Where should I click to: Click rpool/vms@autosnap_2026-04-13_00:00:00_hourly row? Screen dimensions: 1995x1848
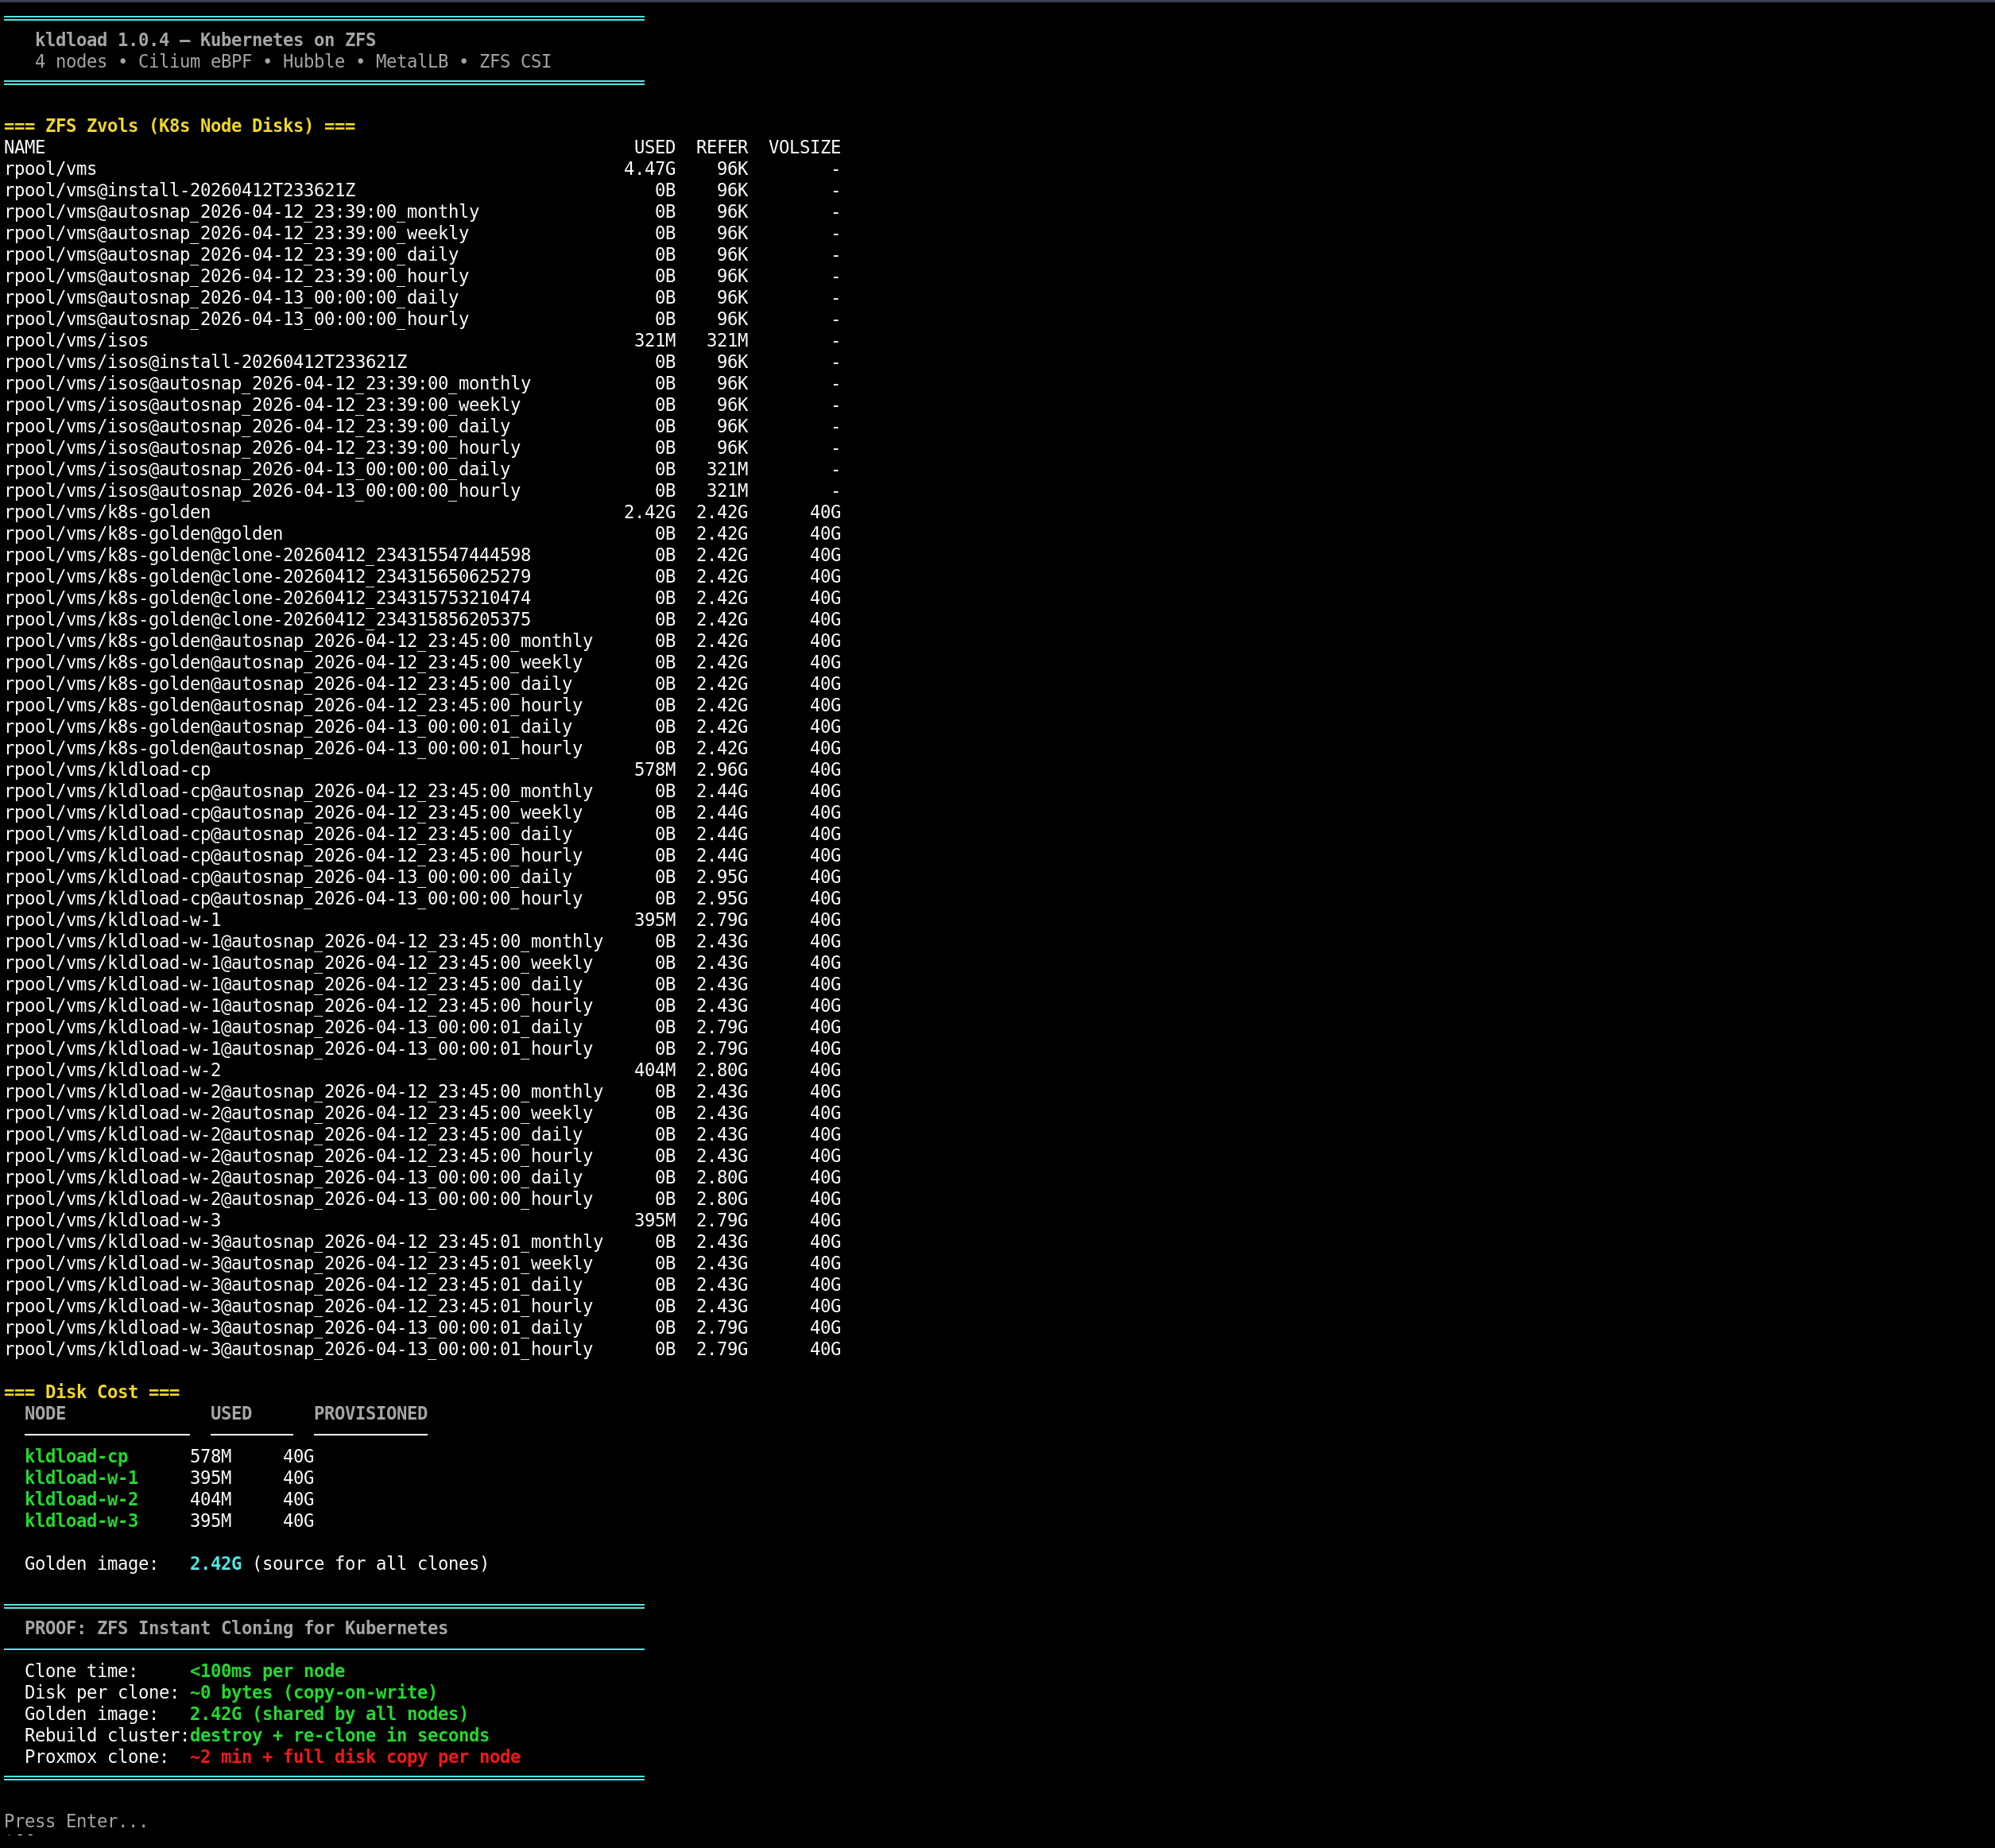point(422,319)
